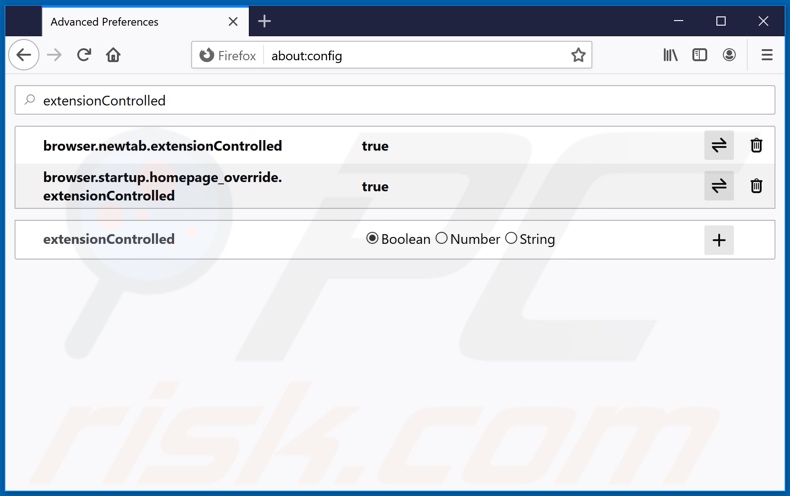Bookmark this page with the star
Screen dimensions: 790x496
(578, 55)
